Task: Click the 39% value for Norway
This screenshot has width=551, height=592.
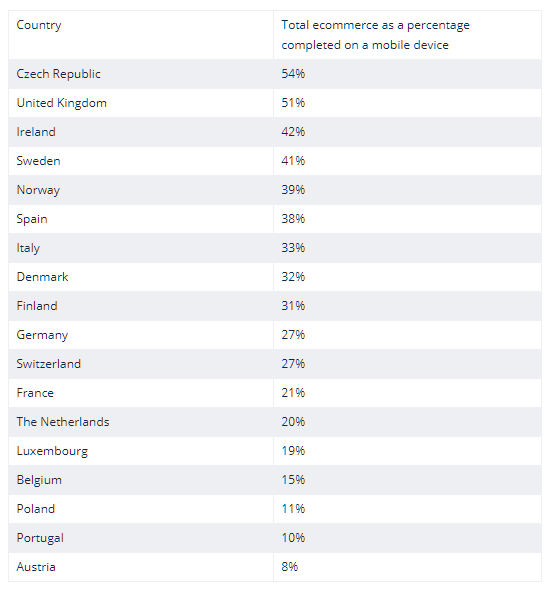Action: 293,190
